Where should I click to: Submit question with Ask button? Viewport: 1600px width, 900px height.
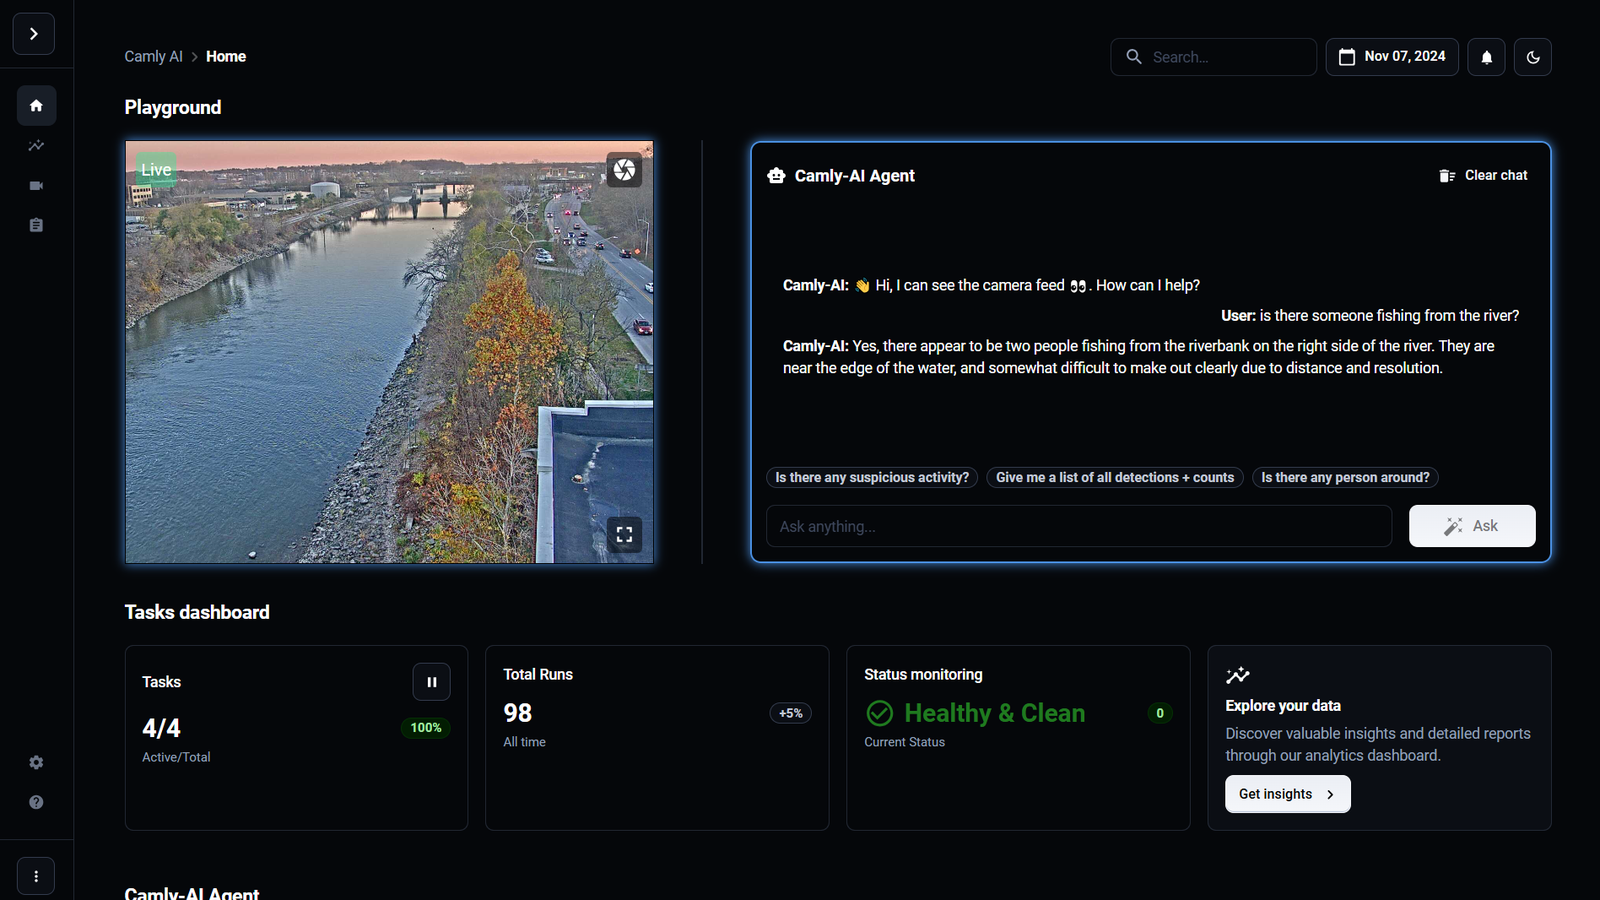[1472, 526]
